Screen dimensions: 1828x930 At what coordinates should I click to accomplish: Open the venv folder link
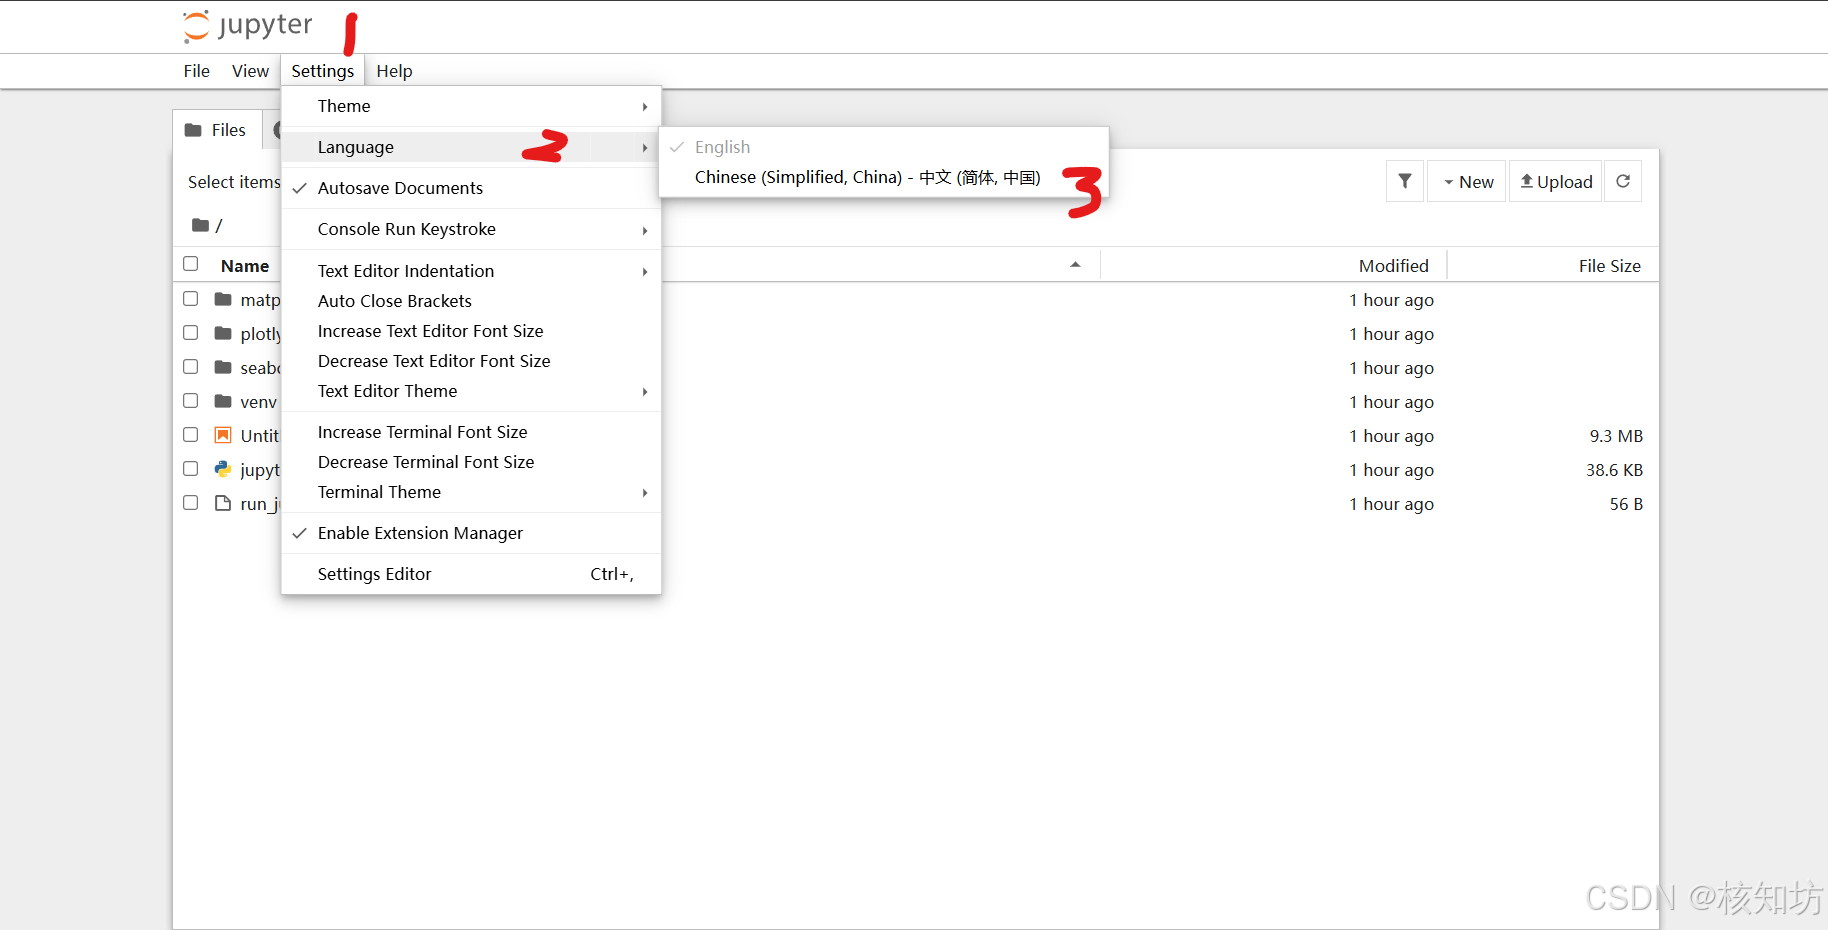point(258,401)
